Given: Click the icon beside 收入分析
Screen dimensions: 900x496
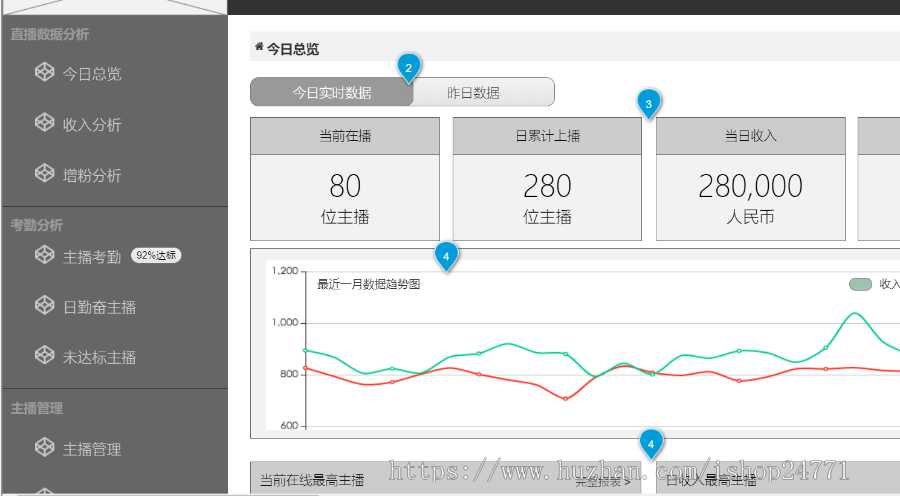Looking at the screenshot, I should (x=44, y=122).
